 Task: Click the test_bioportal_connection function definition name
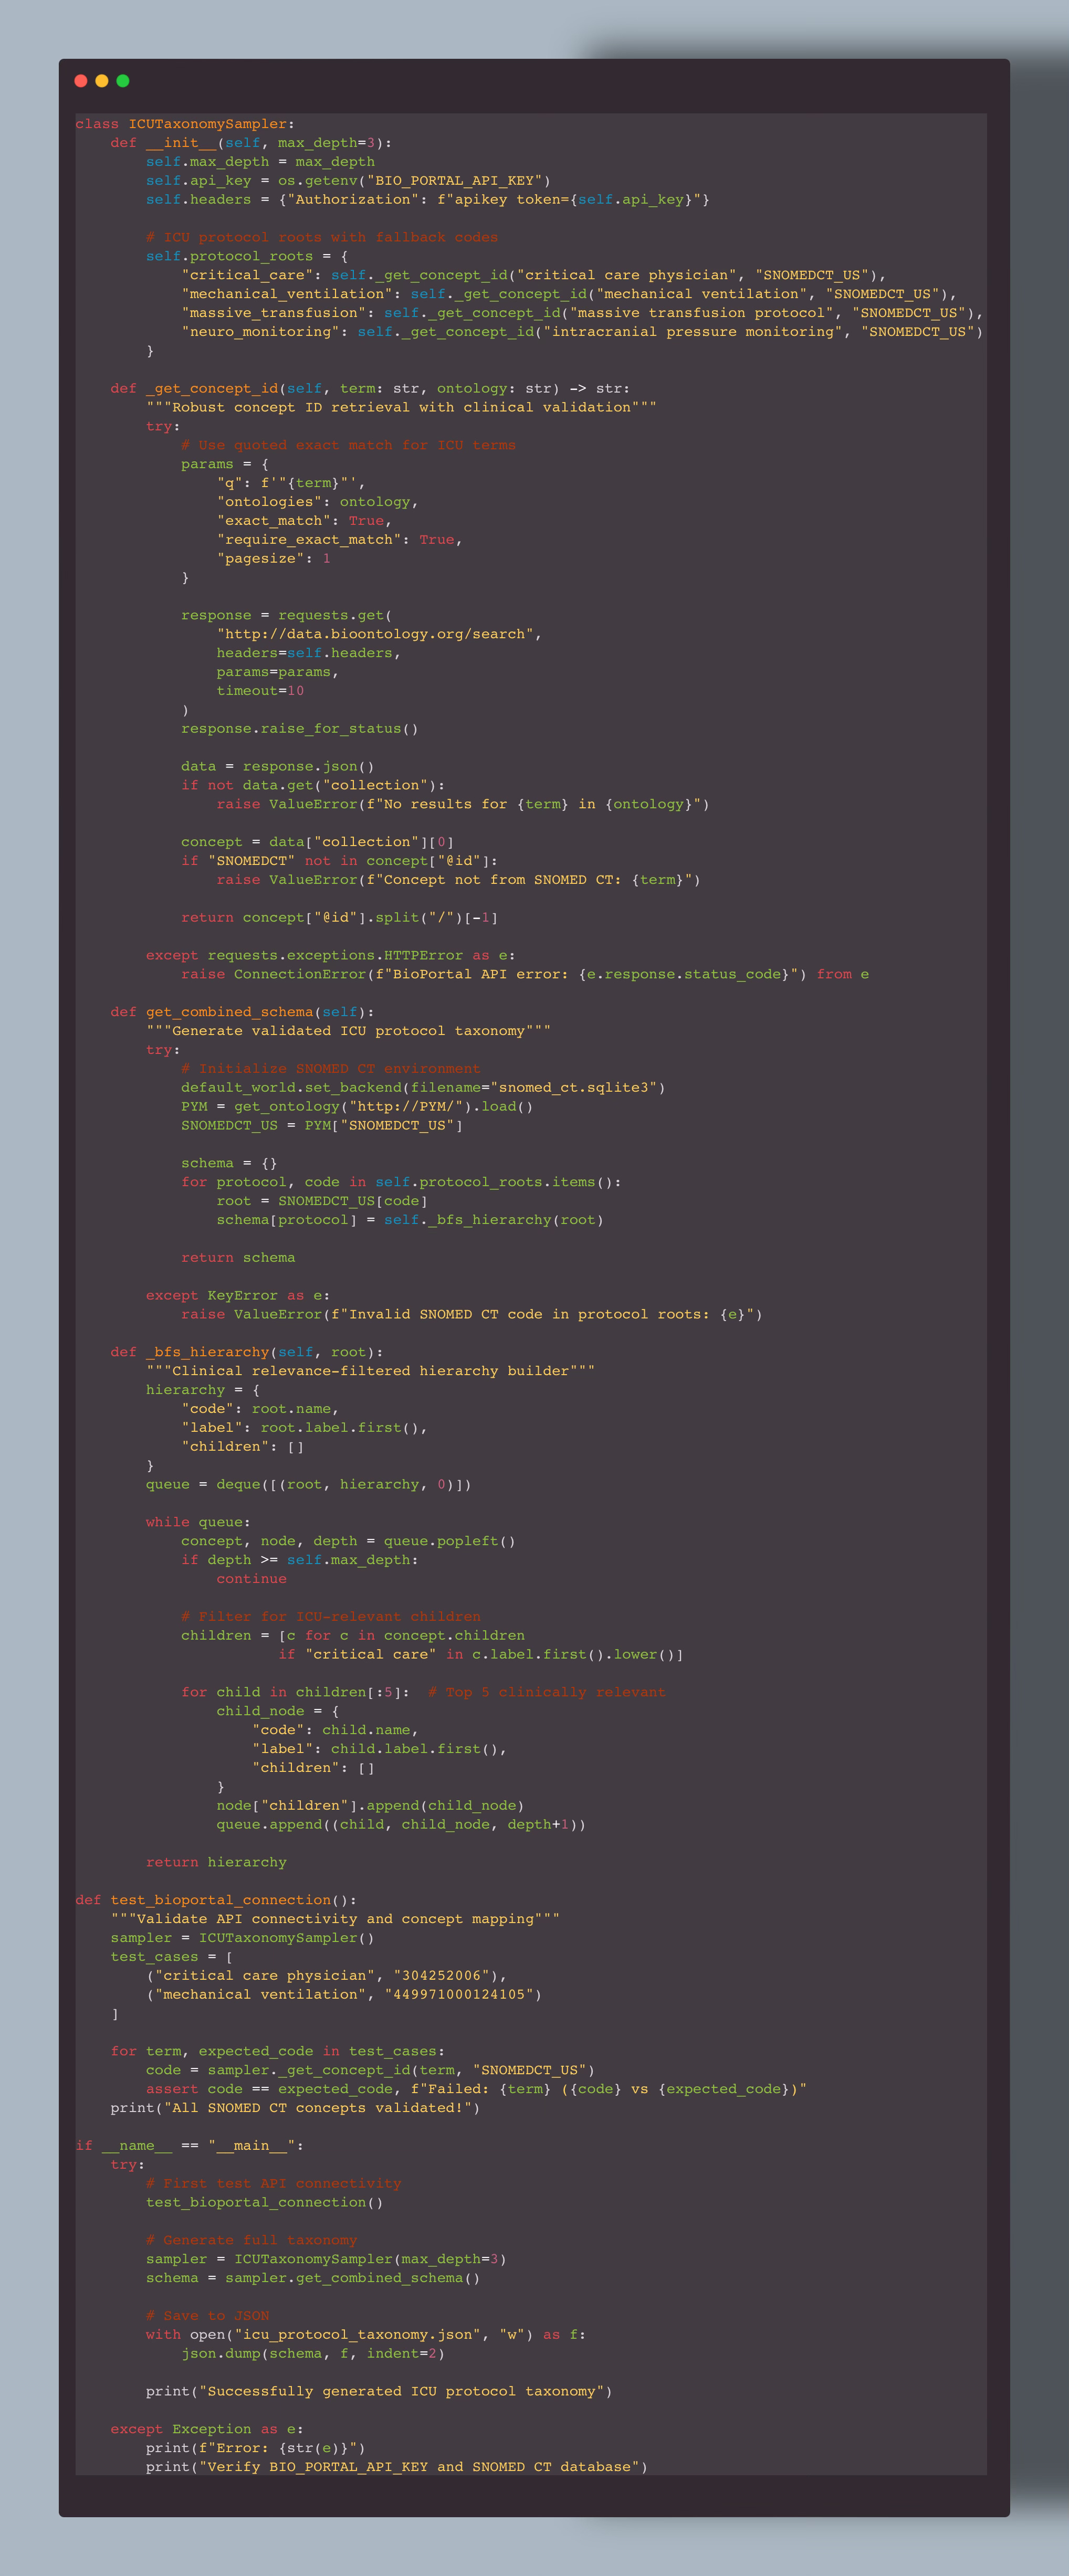[x=220, y=1900]
